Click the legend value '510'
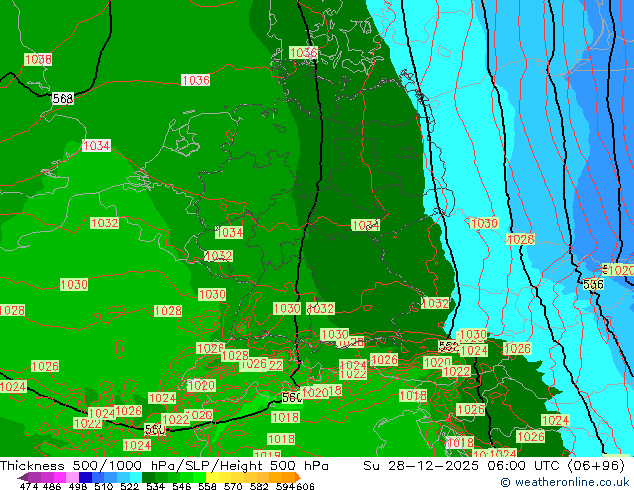The width and height of the screenshot is (634, 490). [104, 486]
